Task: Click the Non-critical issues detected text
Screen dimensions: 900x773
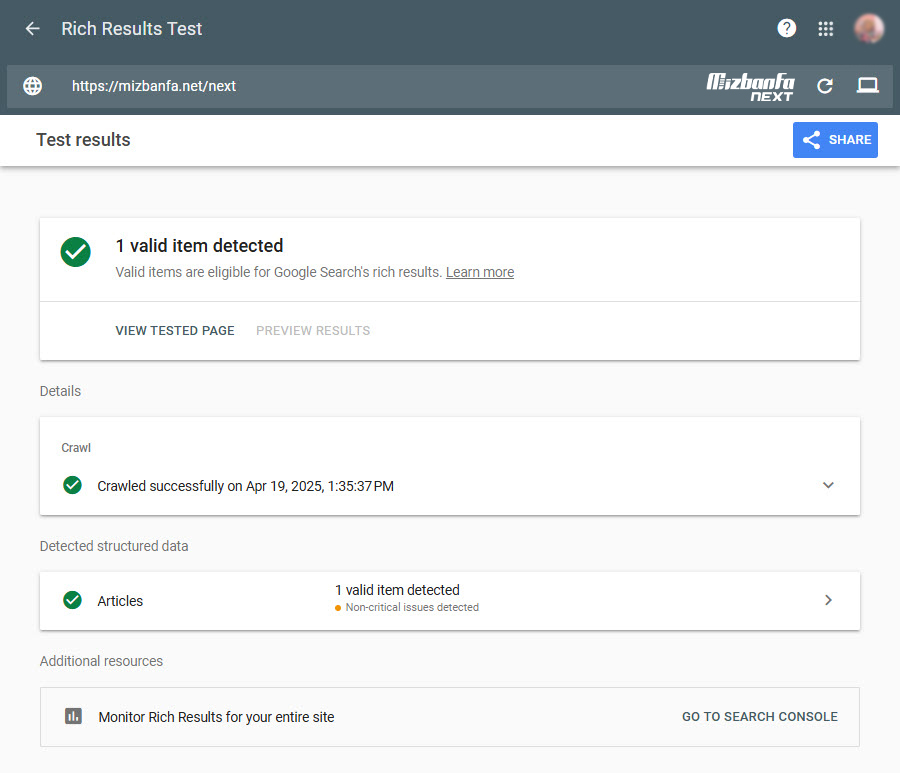Action: coord(412,607)
